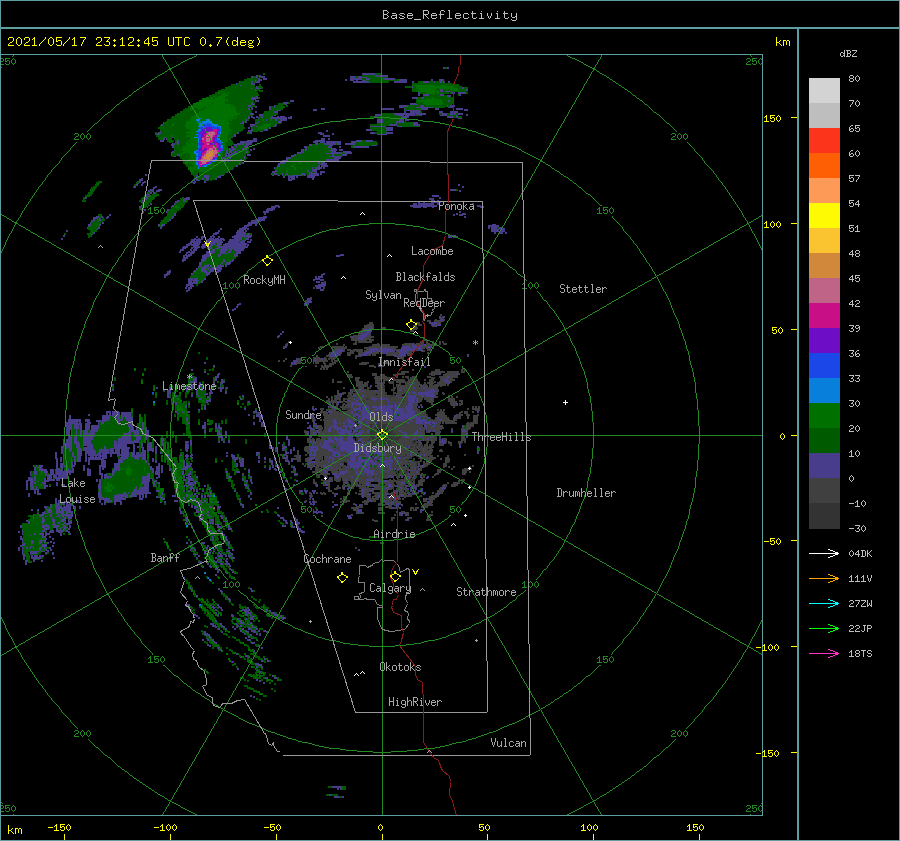This screenshot has height=841, width=900.
Task: Click the Sylvan label
Action: (x=383, y=295)
